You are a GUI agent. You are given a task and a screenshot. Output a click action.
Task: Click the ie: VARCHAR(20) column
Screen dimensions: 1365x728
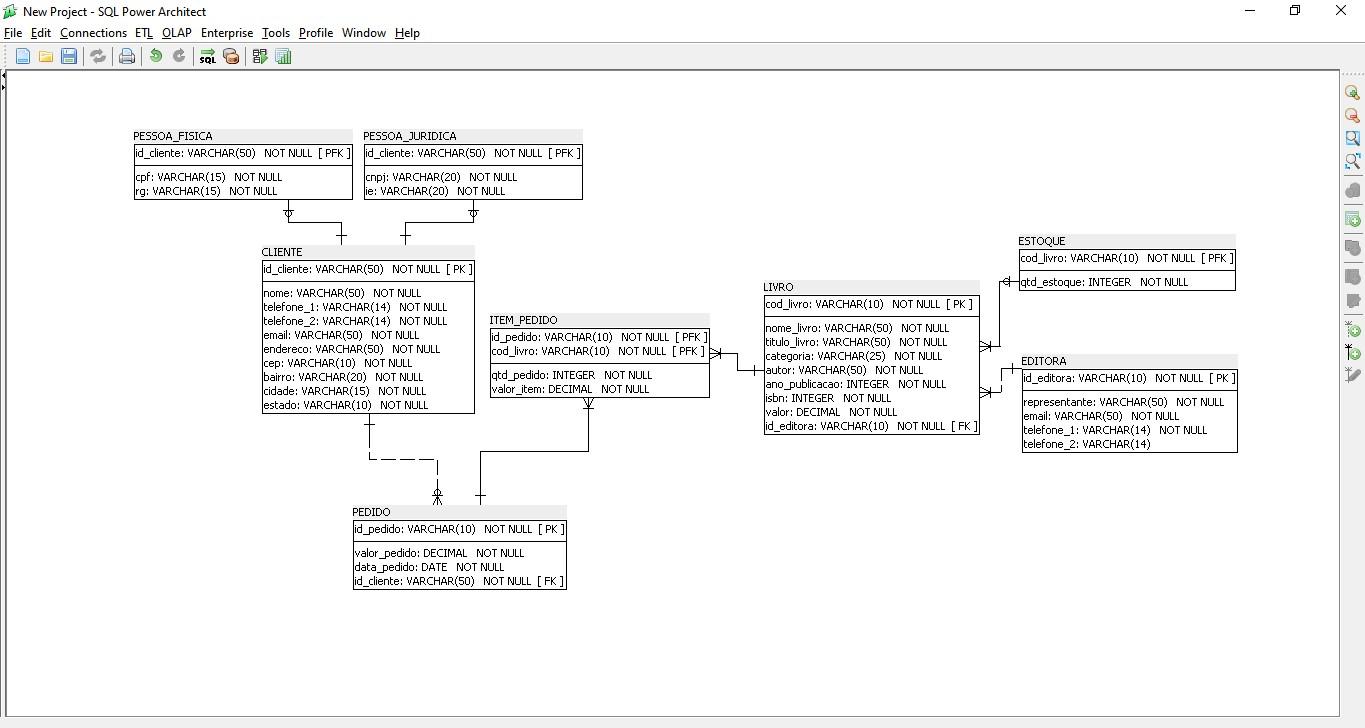coord(435,191)
